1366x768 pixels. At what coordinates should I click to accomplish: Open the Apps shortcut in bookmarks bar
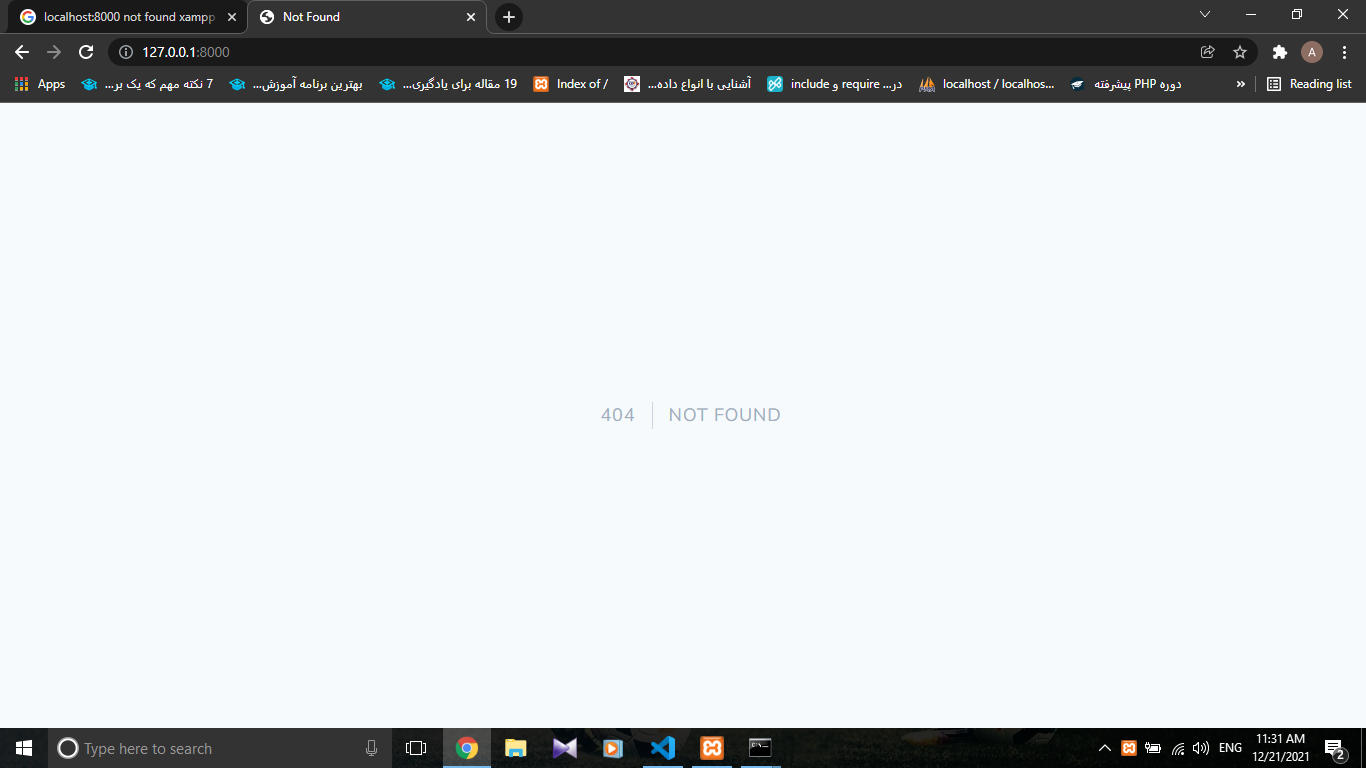coord(40,84)
